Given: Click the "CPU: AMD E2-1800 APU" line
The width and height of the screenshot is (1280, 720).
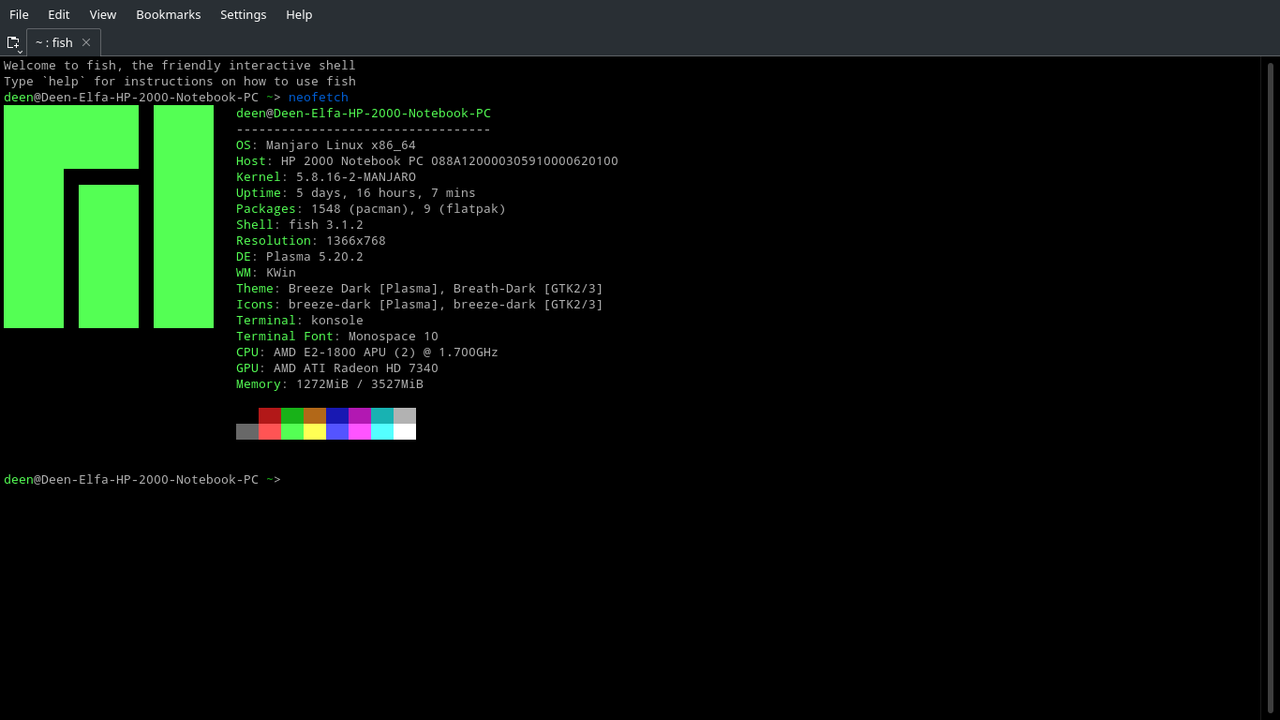Looking at the screenshot, I should [367, 353].
